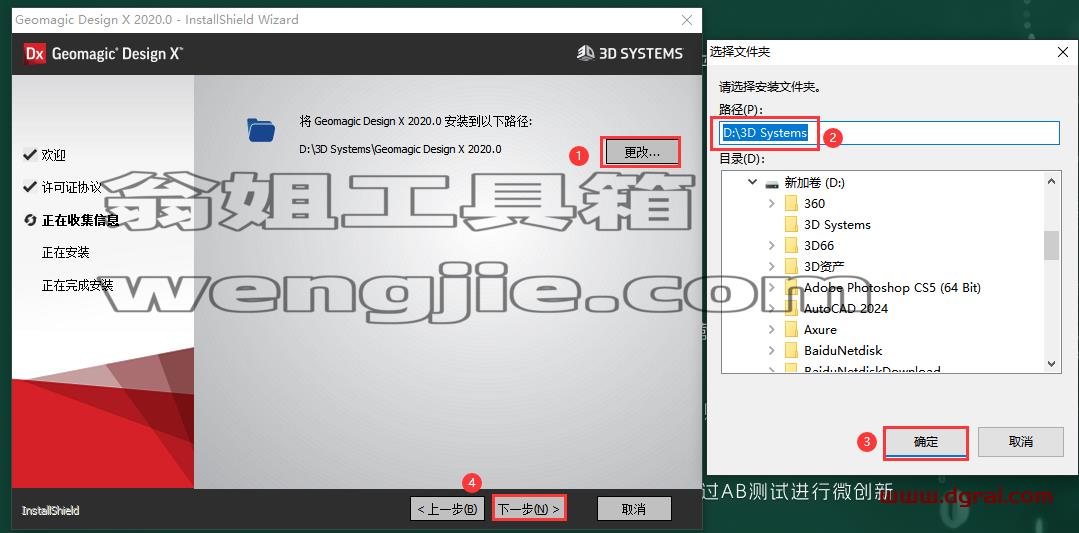This screenshot has width=1079, height=533.
Task: Expand the BaiduNetdisk folder
Action: pos(771,351)
